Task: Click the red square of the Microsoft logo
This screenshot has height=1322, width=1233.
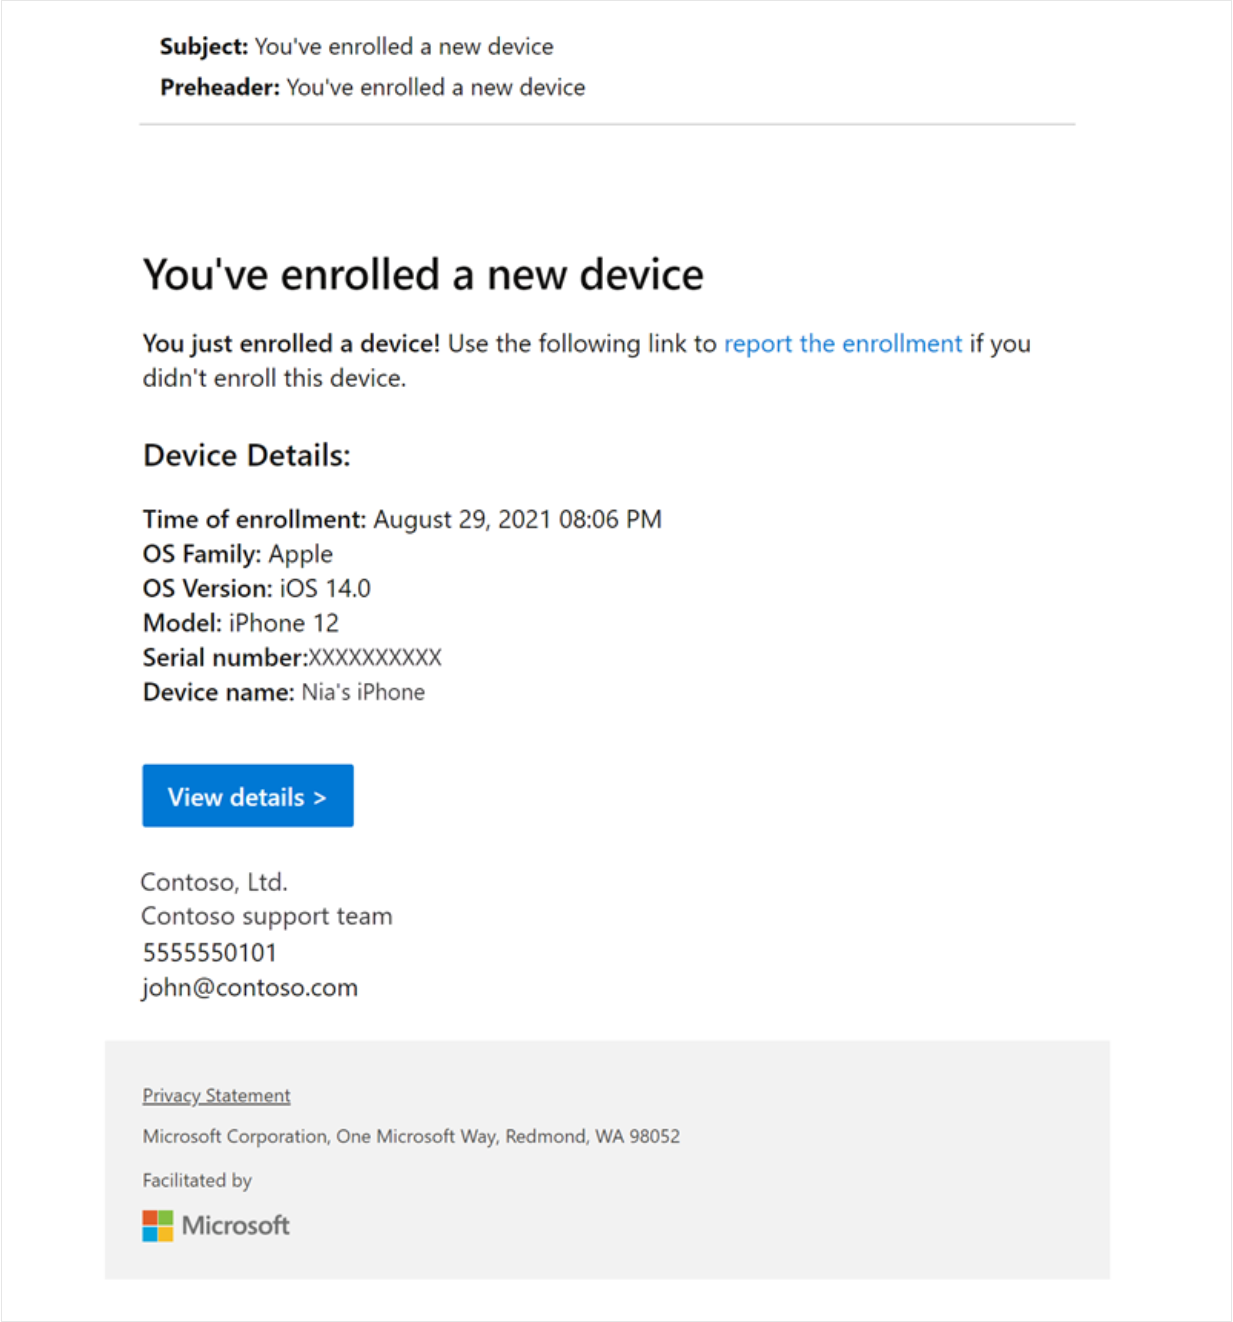Action: click(150, 1217)
